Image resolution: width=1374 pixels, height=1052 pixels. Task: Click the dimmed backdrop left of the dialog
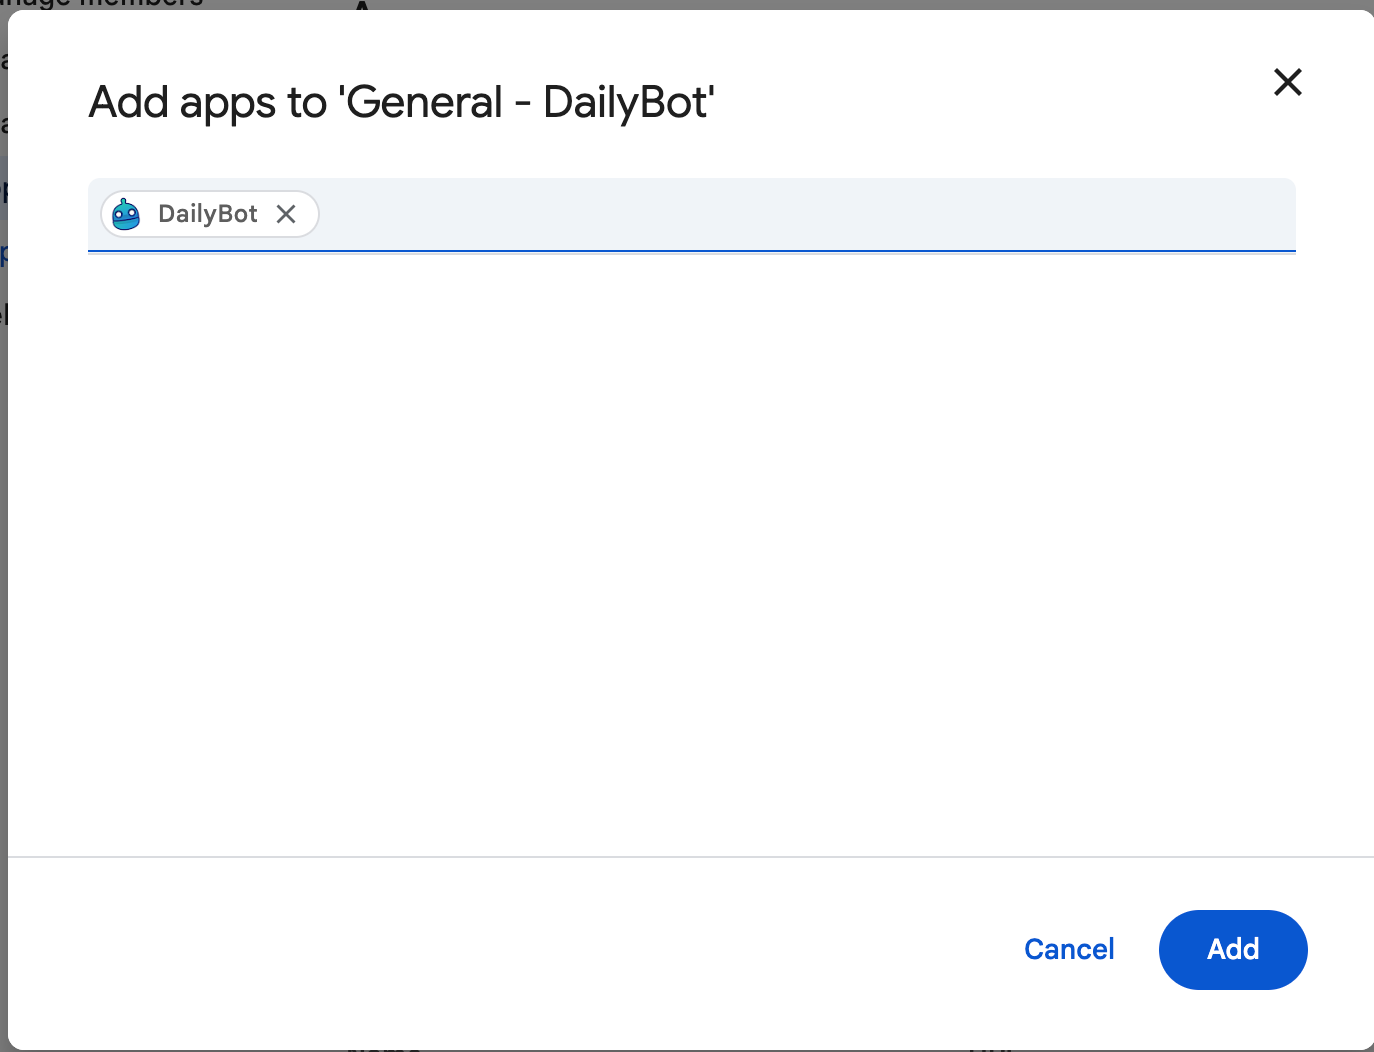tap(3, 500)
